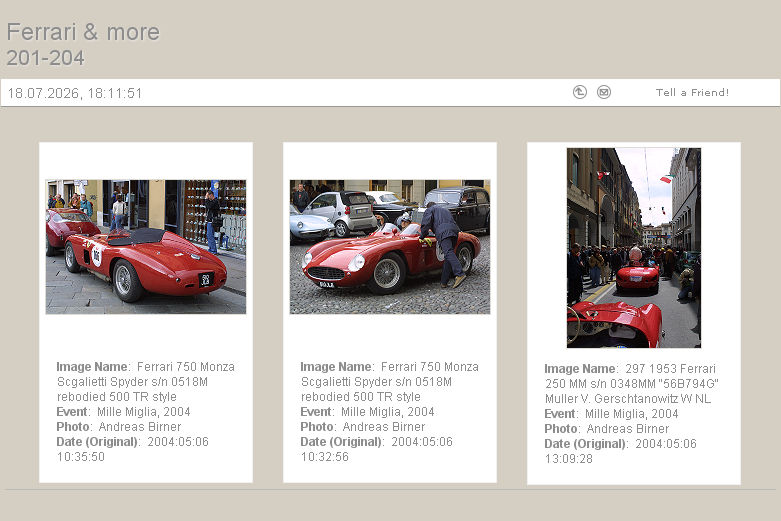
Task: Open the vertical street crowd Ferrari thumbnail
Action: [x=634, y=248]
